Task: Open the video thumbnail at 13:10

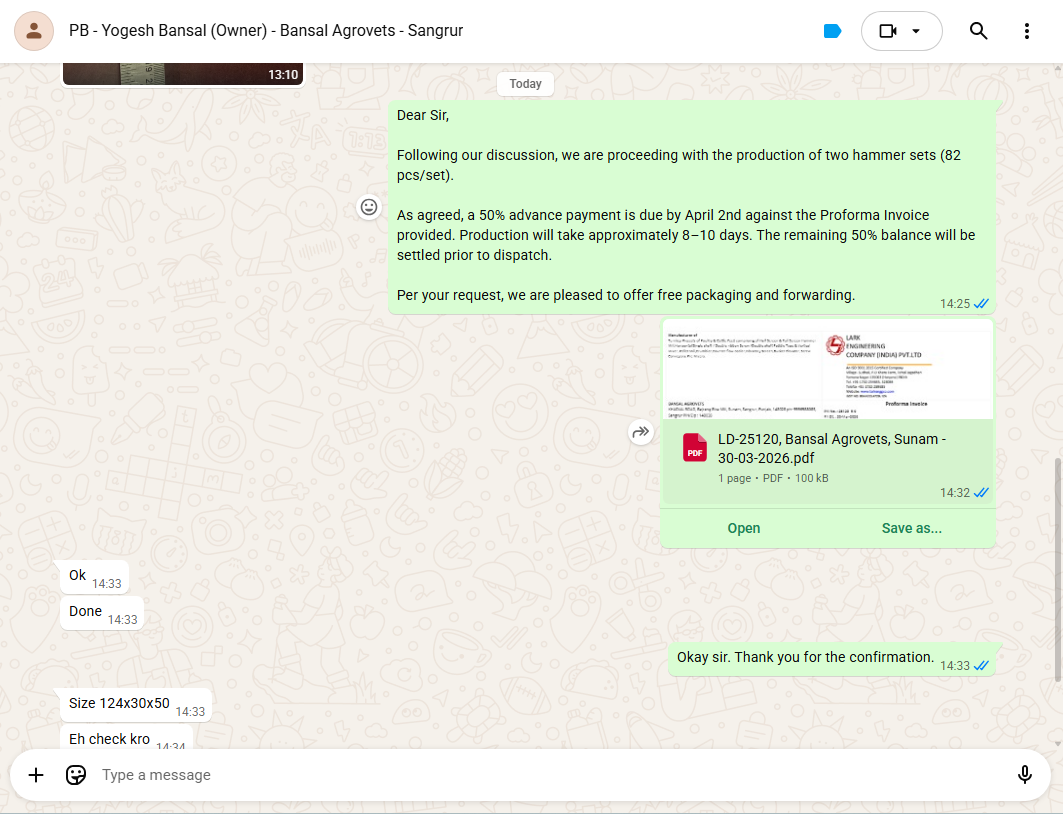Action: point(182,74)
